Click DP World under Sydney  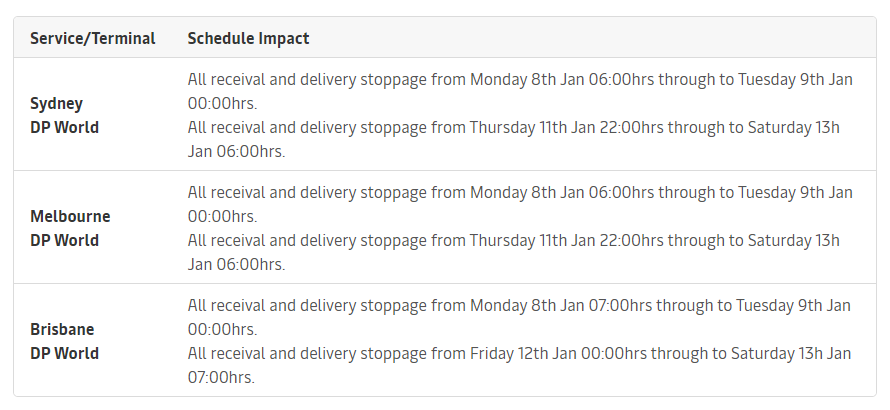tap(64, 128)
